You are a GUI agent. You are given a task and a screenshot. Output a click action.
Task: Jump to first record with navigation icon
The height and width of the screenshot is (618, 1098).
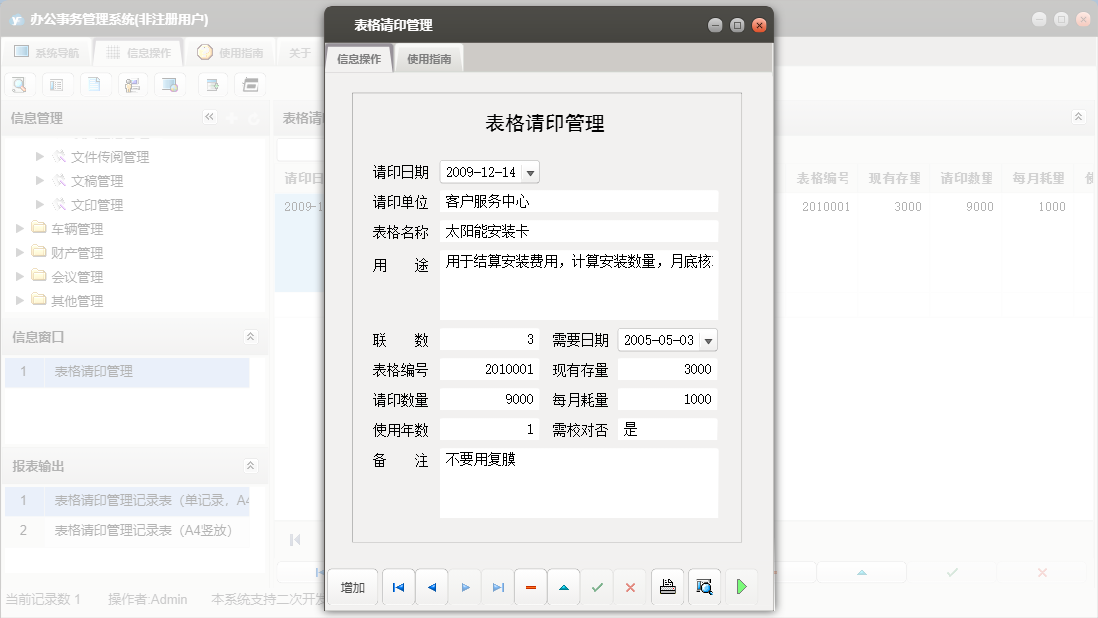(398, 587)
